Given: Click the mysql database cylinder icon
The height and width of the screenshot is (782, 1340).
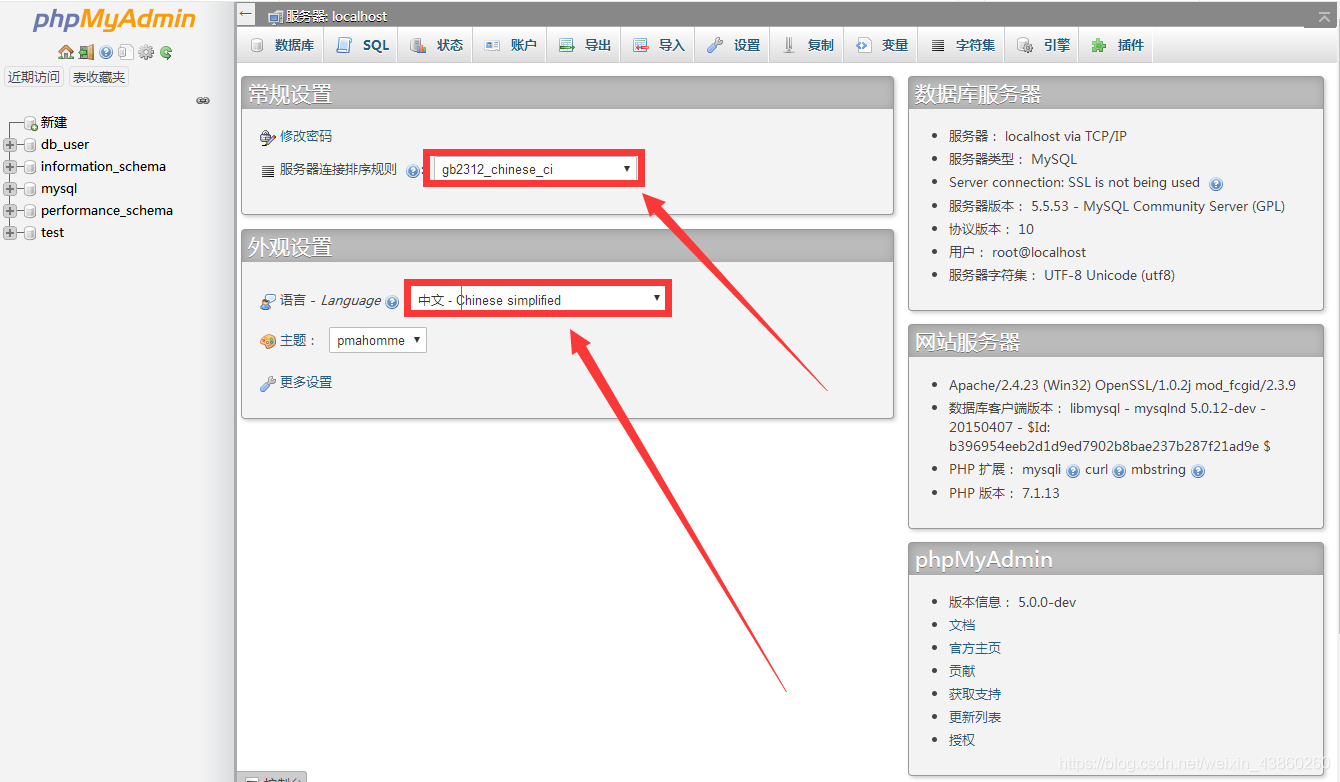Looking at the screenshot, I should pyautogui.click(x=31, y=189).
